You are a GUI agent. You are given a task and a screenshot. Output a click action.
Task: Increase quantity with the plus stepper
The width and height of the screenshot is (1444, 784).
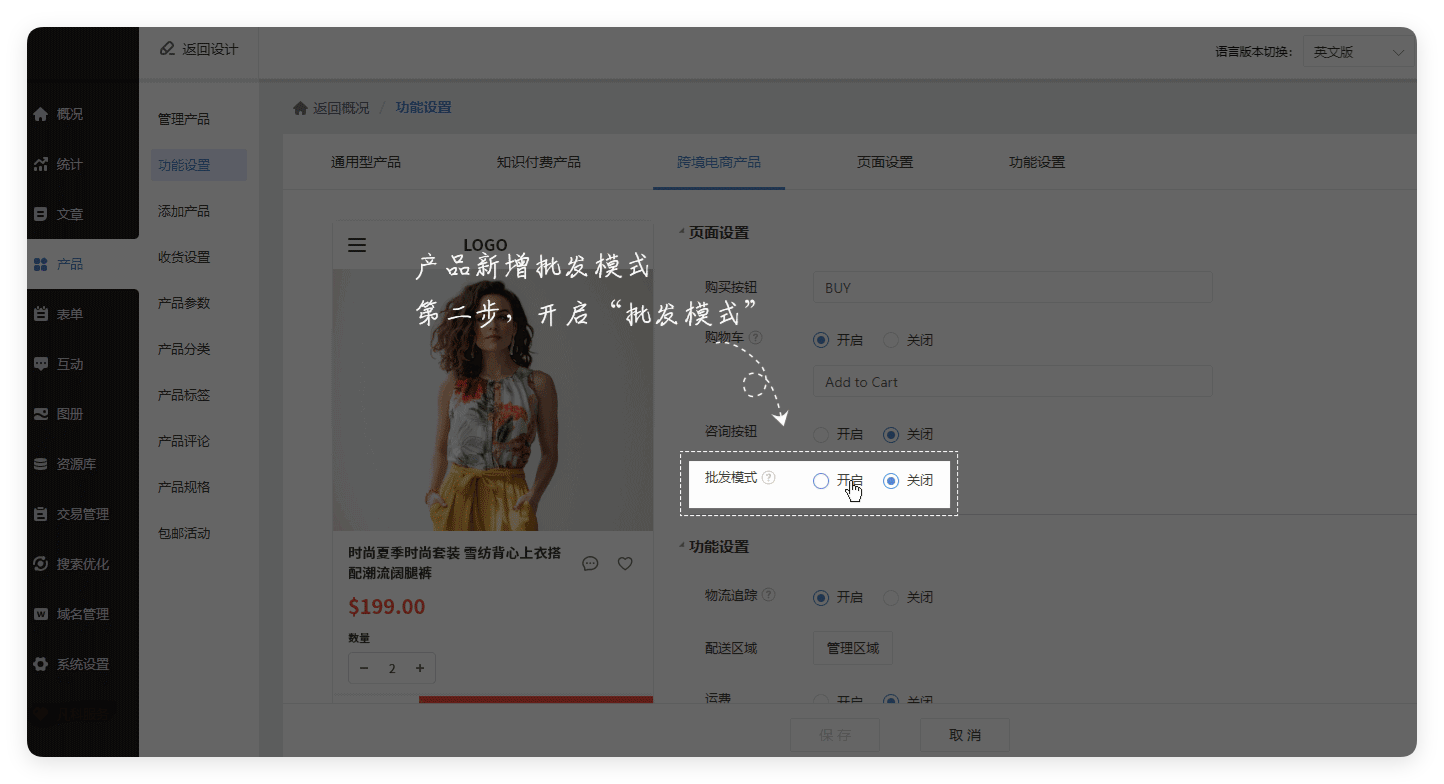[419, 668]
